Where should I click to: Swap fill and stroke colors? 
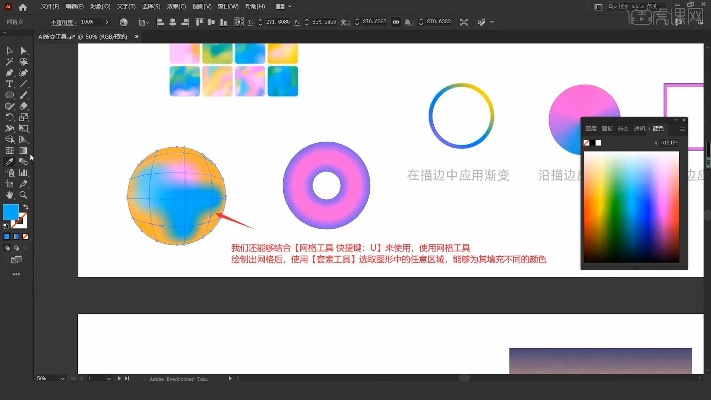[x=25, y=207]
